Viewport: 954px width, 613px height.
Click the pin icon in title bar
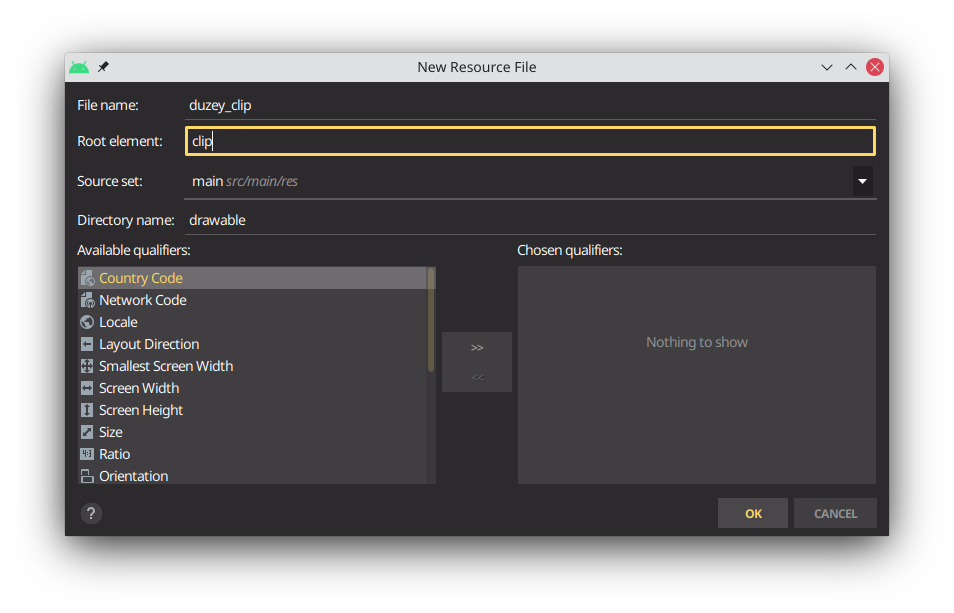[x=103, y=67]
